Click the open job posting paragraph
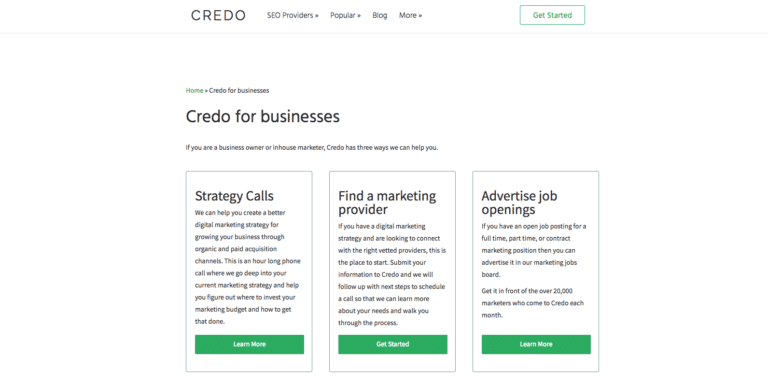This screenshot has width=768, height=387. tap(534, 250)
